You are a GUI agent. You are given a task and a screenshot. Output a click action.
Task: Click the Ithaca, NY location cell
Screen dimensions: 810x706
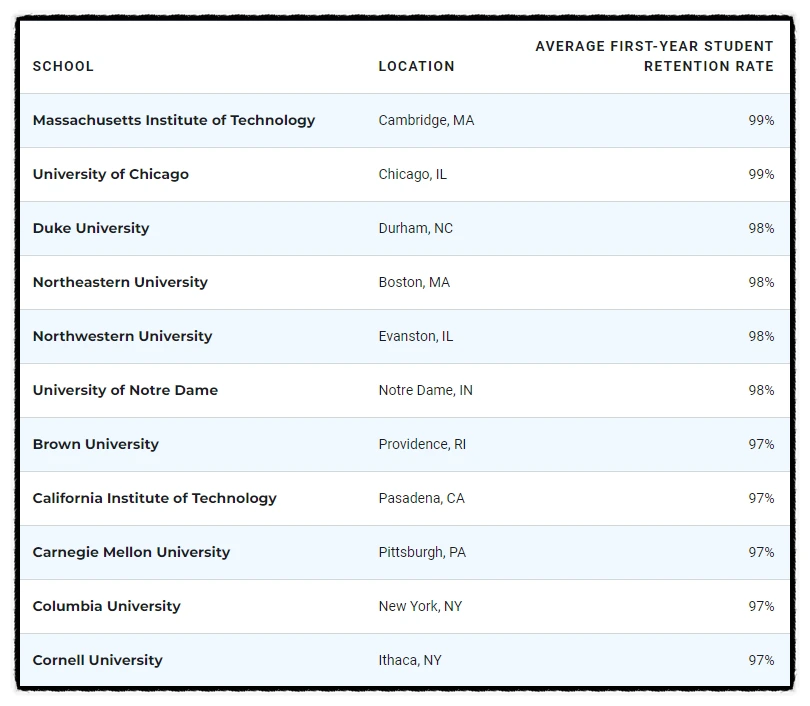coord(410,660)
